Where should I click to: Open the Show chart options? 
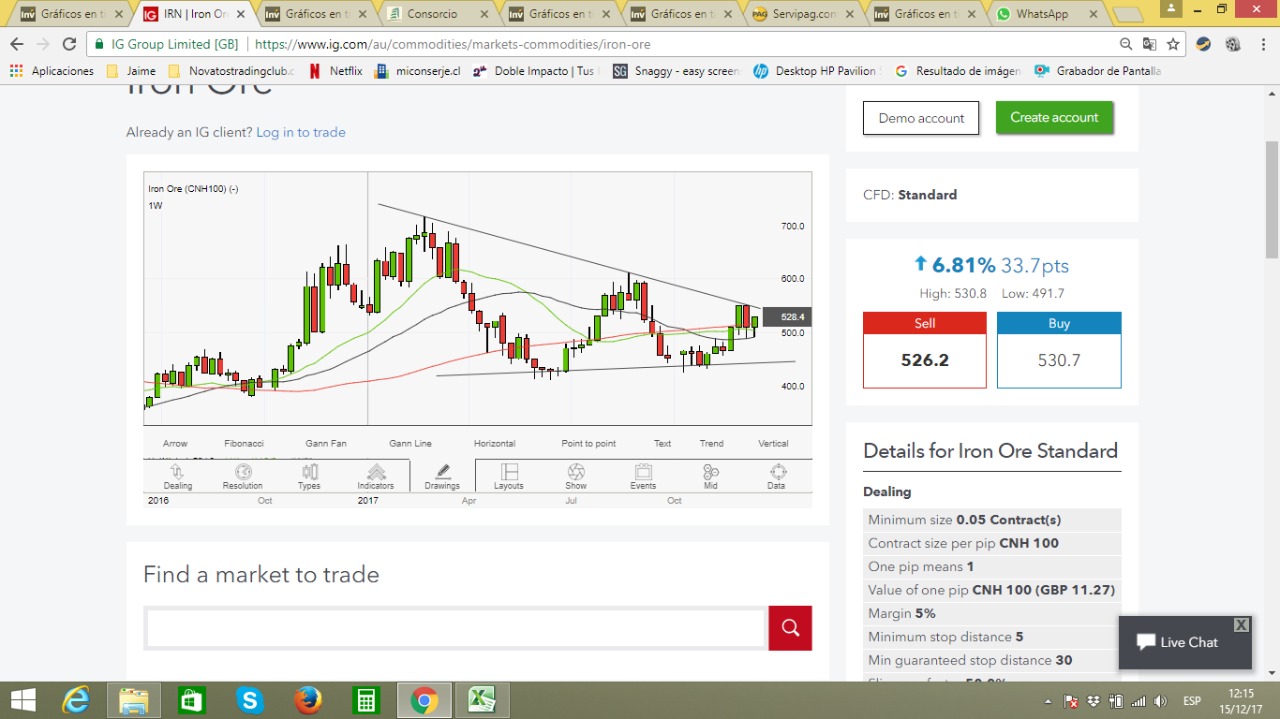pos(576,476)
